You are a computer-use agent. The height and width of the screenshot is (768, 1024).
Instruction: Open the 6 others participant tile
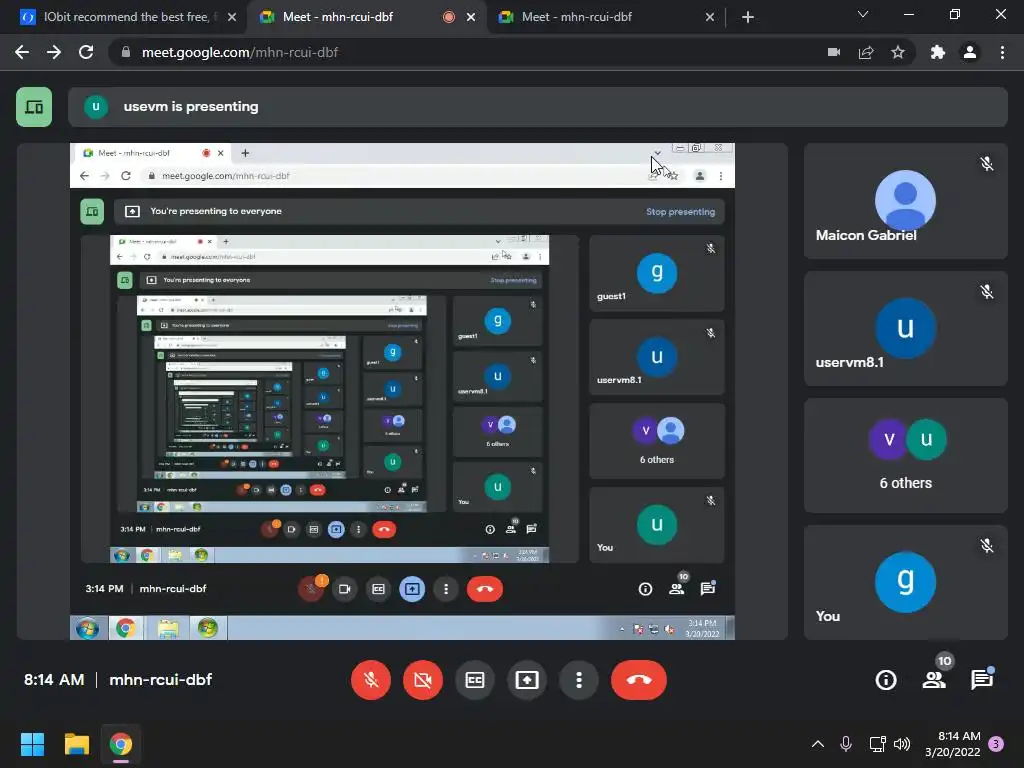[x=905, y=455]
